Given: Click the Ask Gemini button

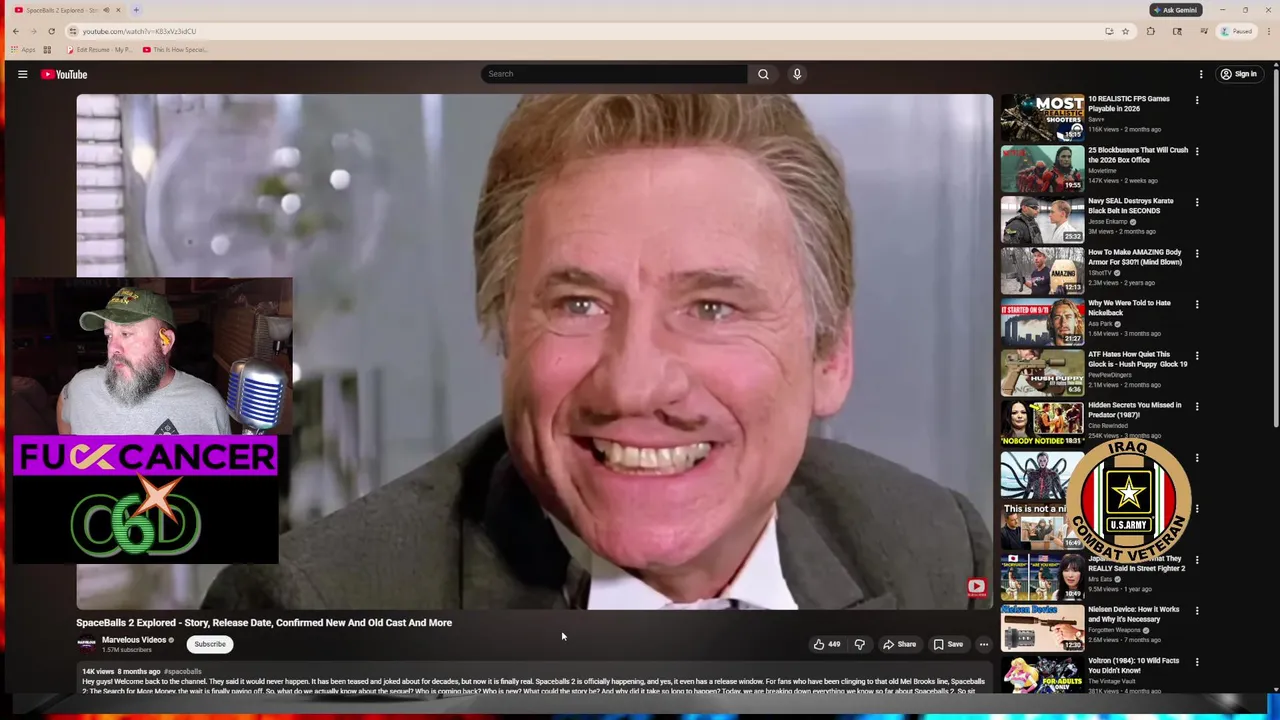Looking at the screenshot, I should point(1175,10).
